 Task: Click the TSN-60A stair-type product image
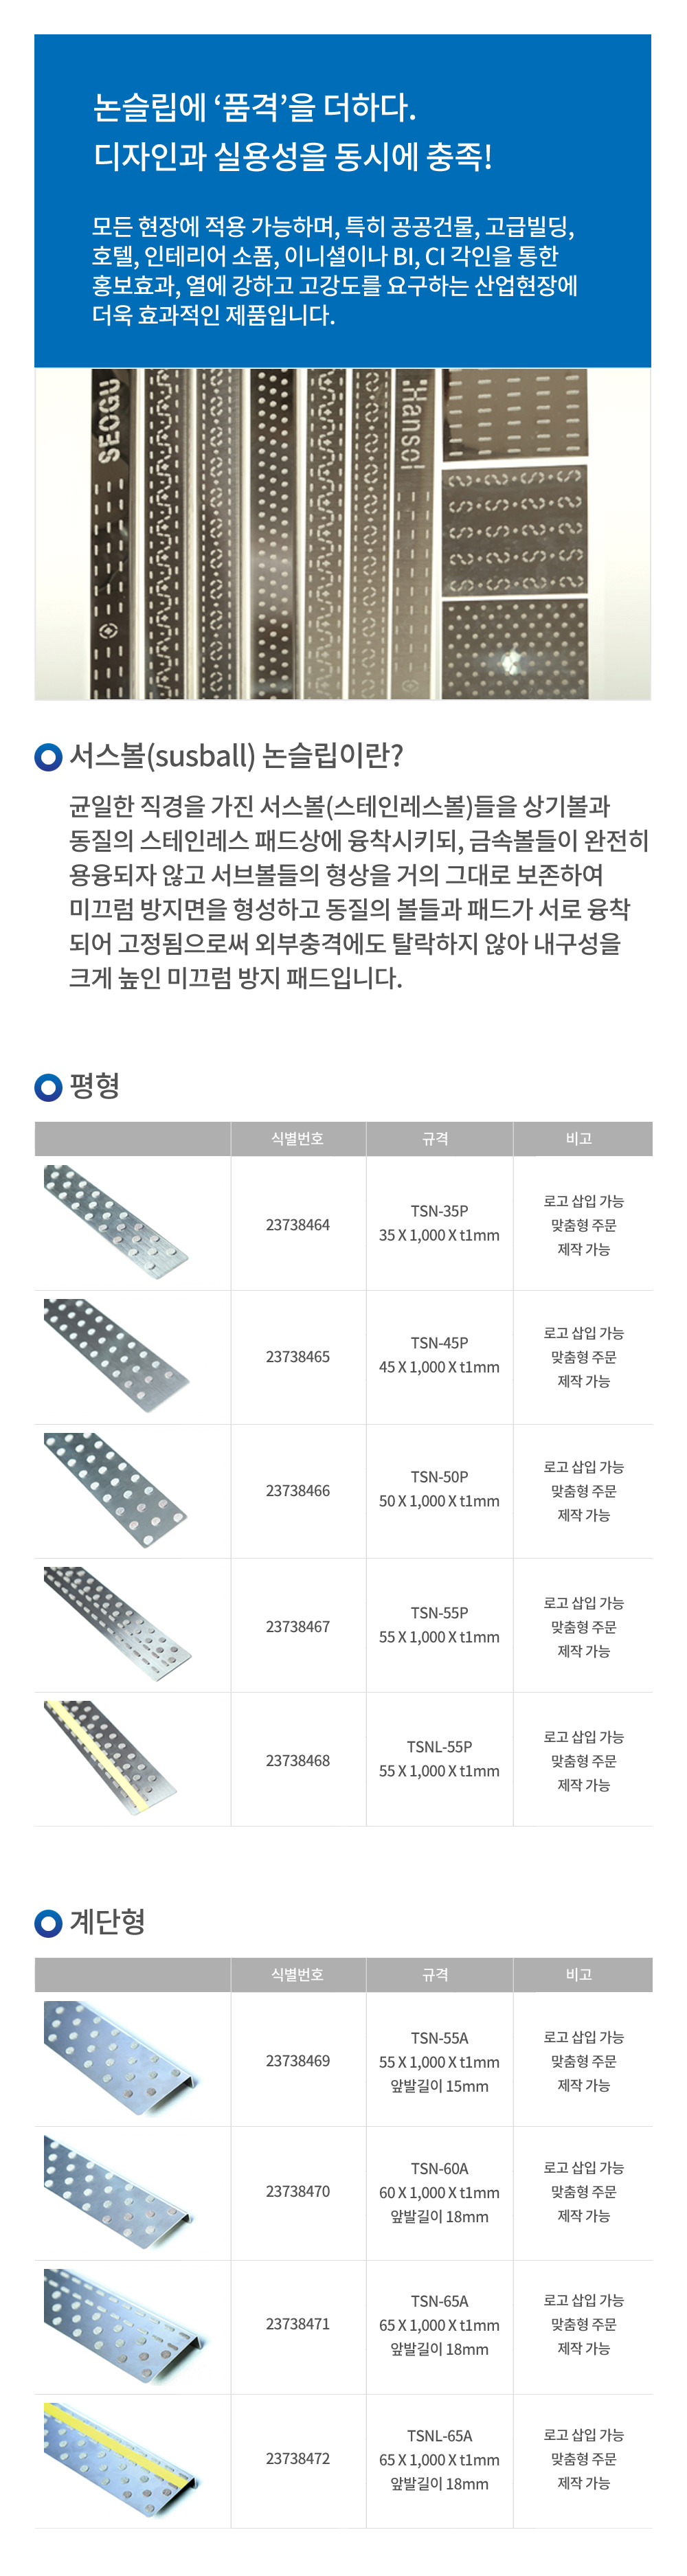click(118, 2191)
